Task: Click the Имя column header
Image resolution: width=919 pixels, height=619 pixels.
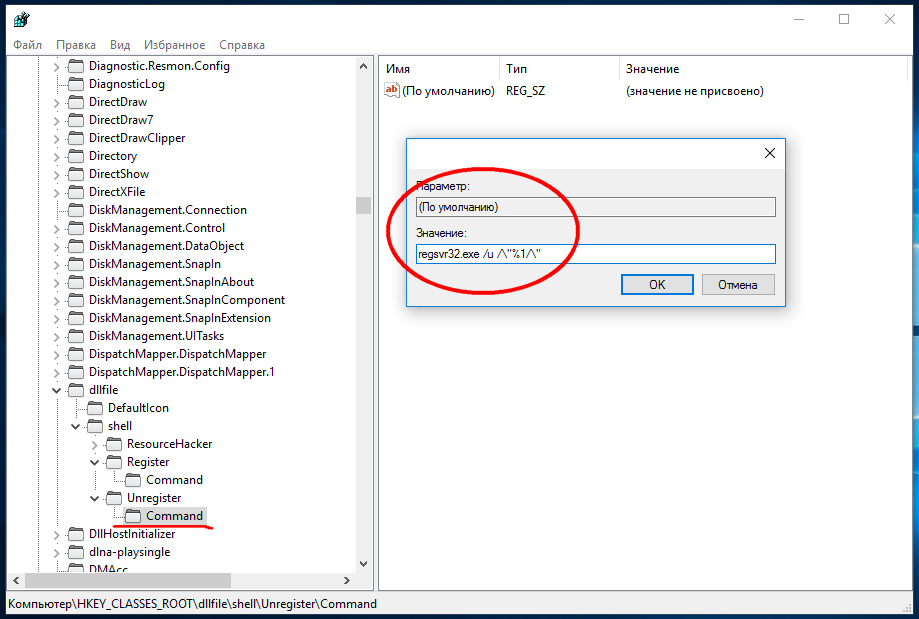Action: tap(439, 69)
